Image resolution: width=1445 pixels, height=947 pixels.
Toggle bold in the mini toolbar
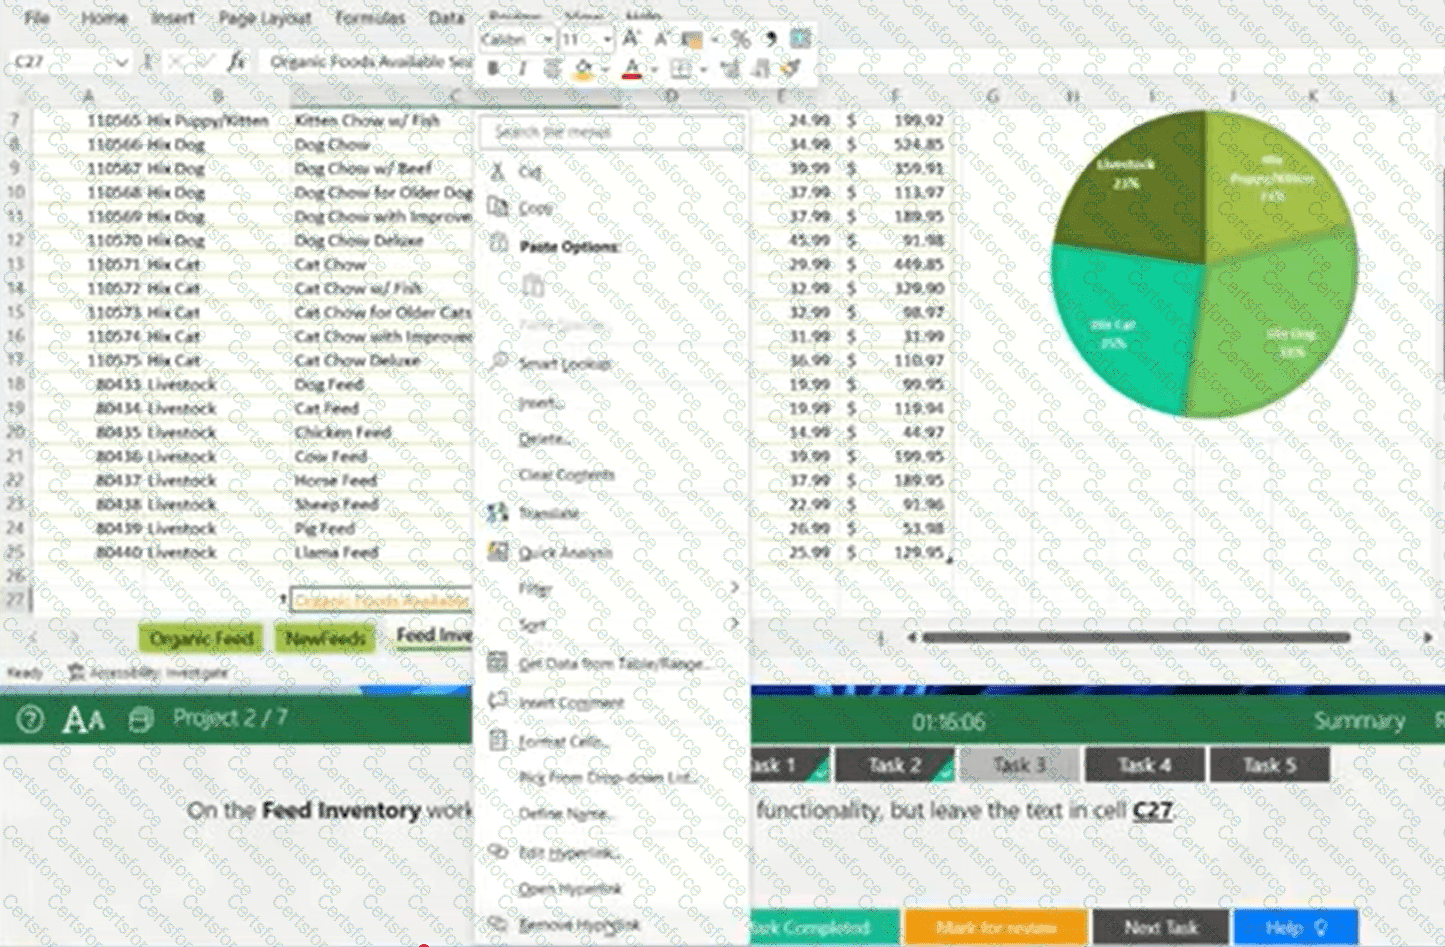coord(493,68)
